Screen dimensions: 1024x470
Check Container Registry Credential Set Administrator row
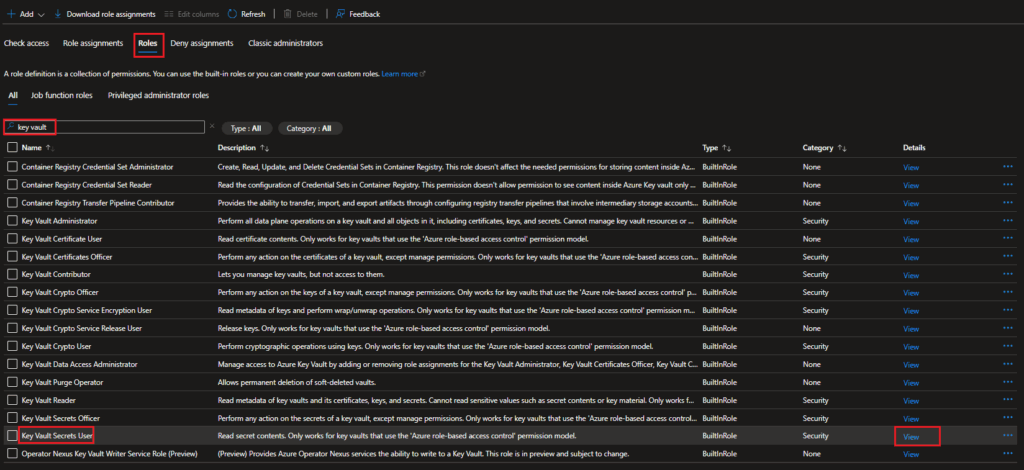point(12,167)
